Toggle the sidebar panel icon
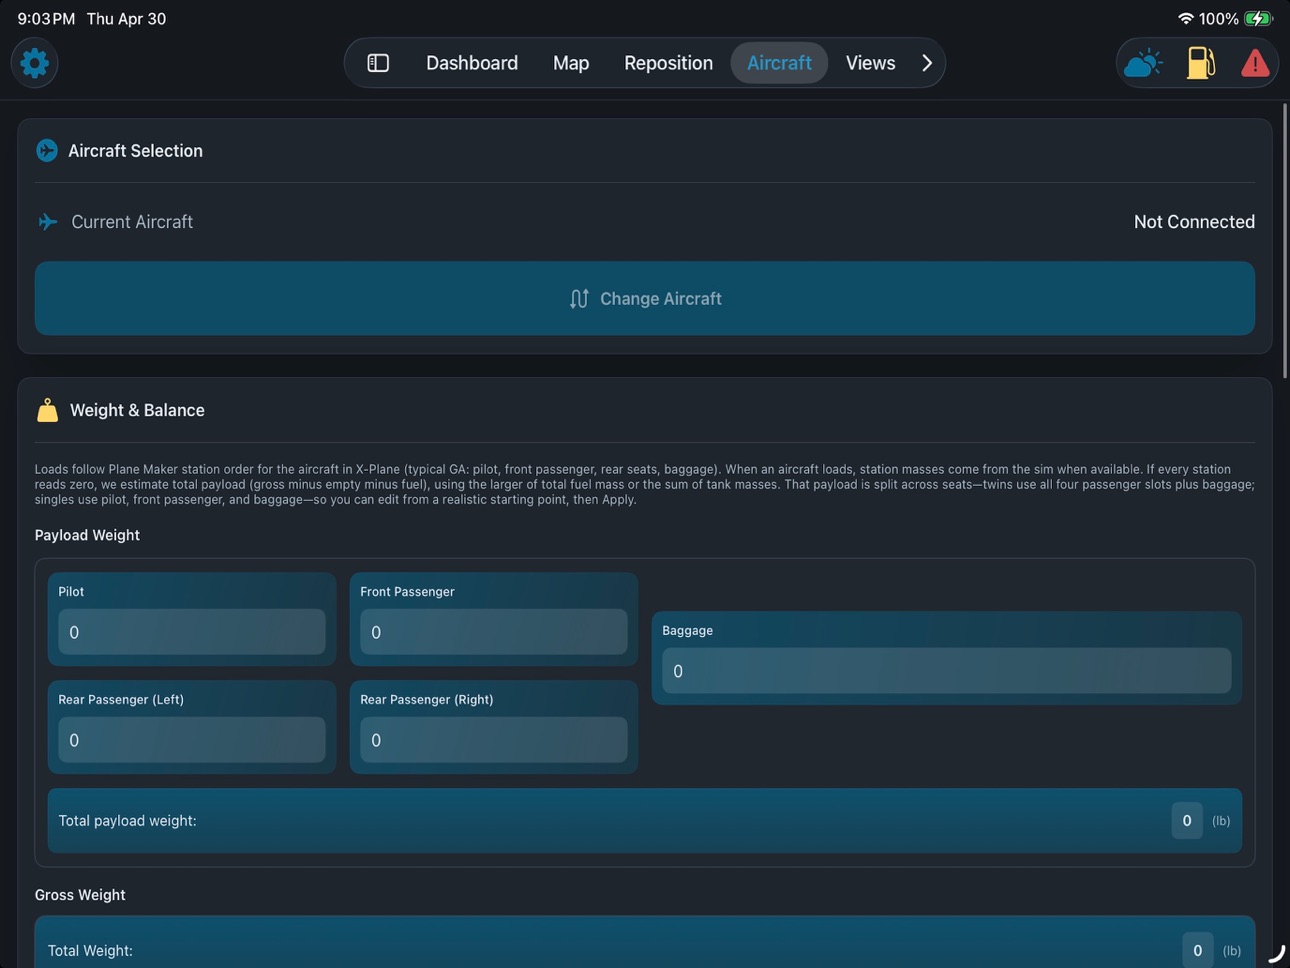Image resolution: width=1290 pixels, height=968 pixels. [x=378, y=63]
